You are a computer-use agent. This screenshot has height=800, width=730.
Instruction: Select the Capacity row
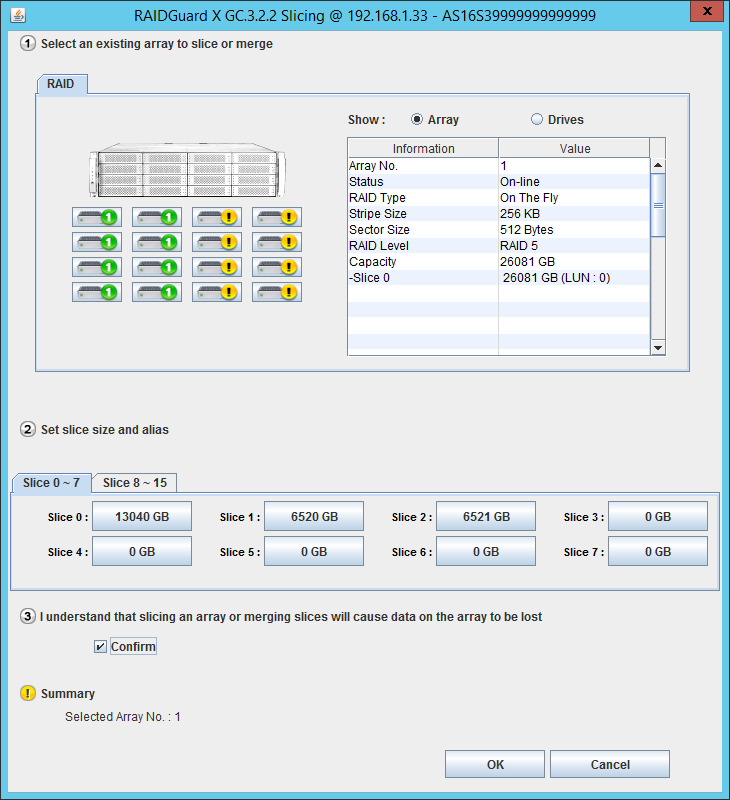click(x=499, y=262)
